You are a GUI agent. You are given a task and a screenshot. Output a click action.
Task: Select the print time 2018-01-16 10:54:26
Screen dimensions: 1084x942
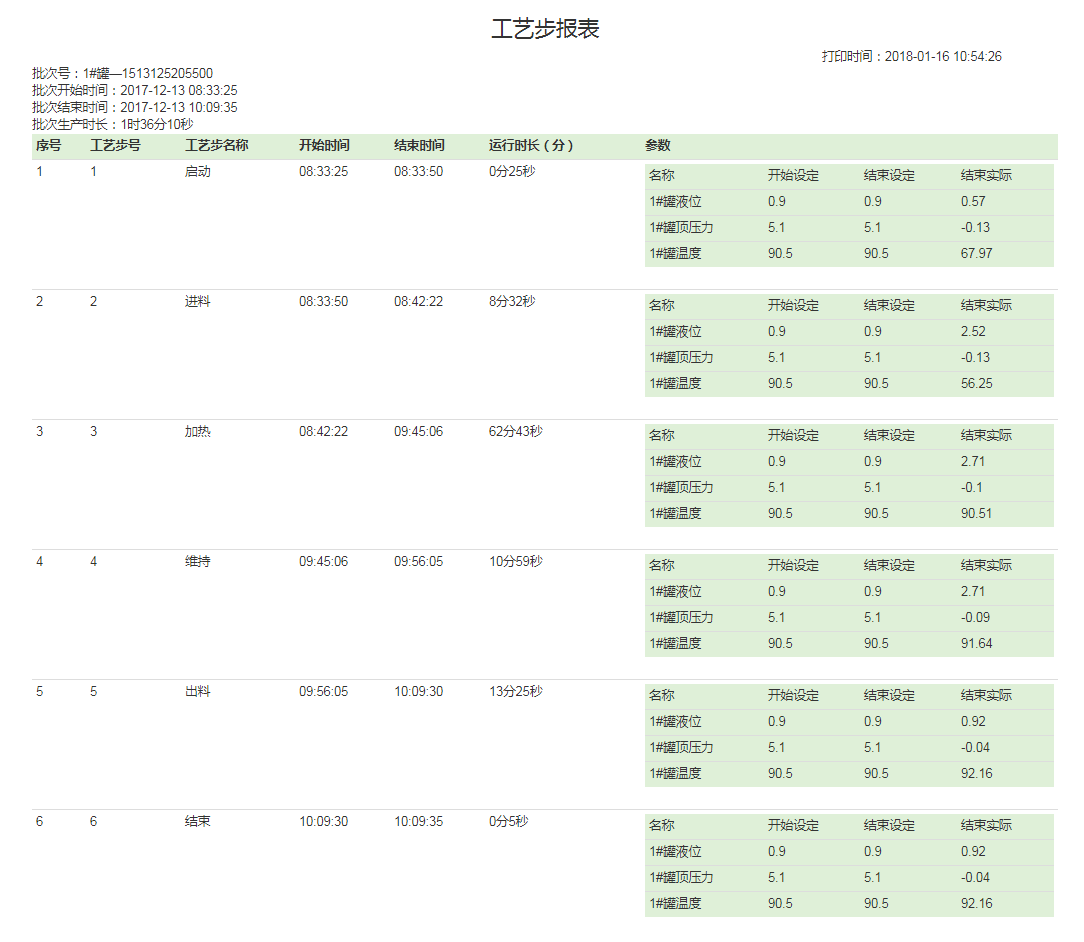942,57
